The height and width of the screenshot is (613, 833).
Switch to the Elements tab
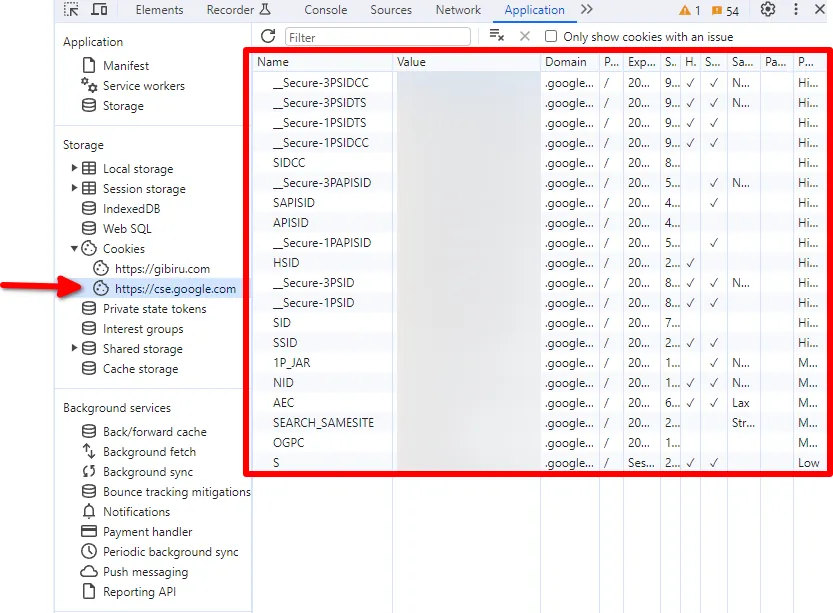[x=159, y=10]
